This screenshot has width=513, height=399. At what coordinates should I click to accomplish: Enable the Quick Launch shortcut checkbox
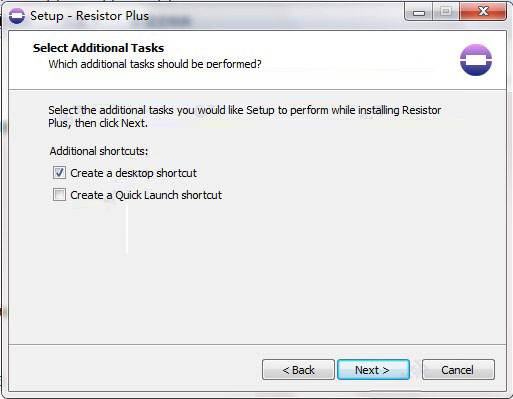click(59, 195)
